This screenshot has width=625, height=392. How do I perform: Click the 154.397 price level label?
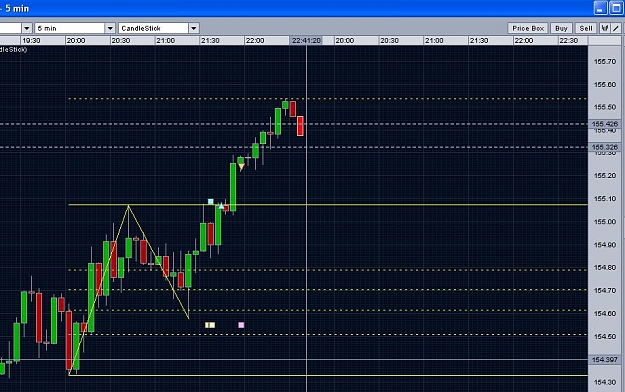point(604,360)
